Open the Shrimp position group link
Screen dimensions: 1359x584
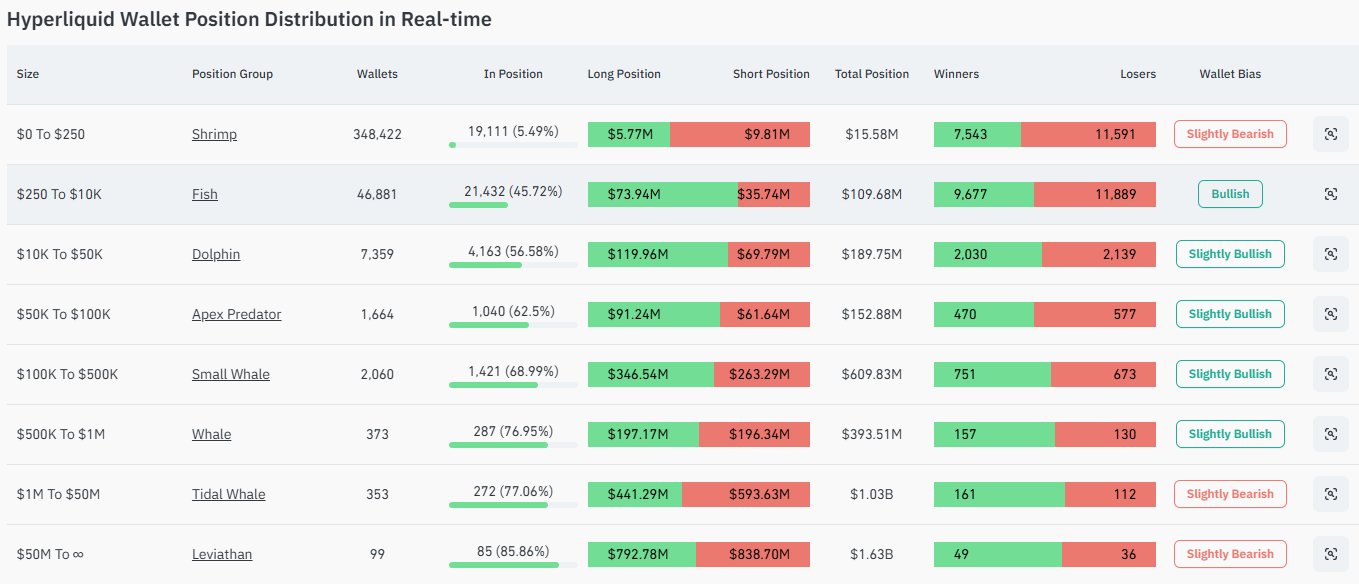click(x=214, y=134)
